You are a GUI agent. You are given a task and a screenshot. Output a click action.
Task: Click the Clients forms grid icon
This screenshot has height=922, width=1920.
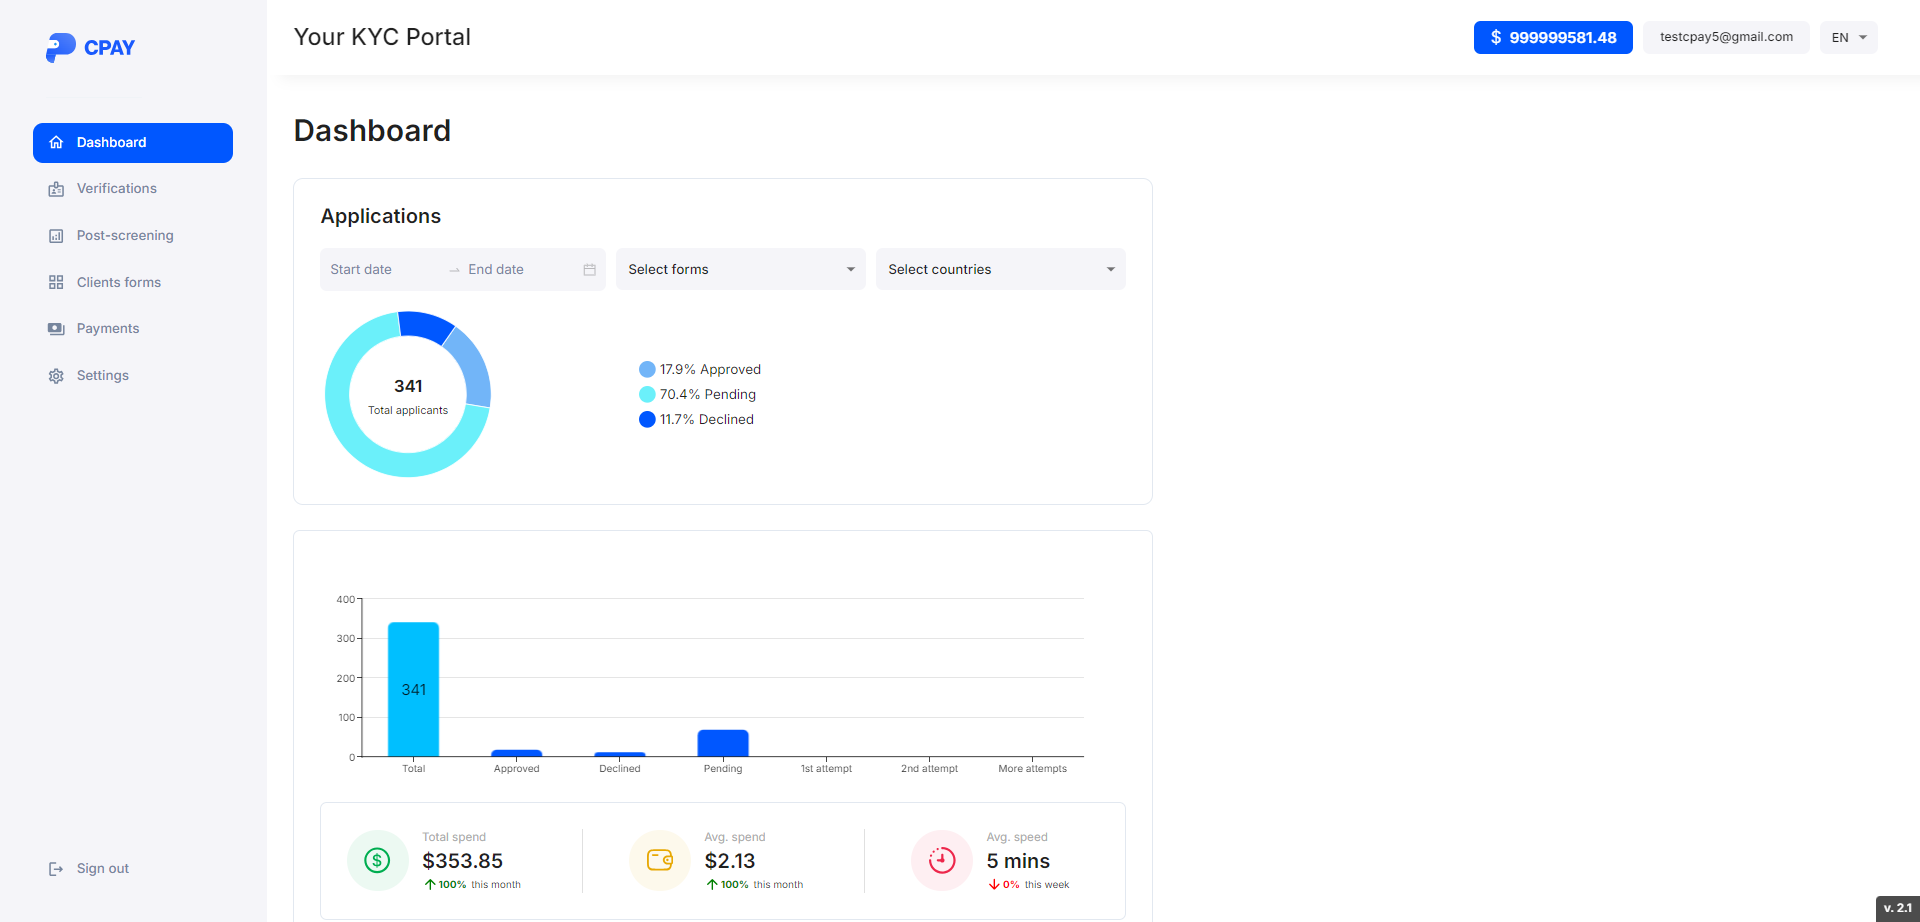pos(56,283)
